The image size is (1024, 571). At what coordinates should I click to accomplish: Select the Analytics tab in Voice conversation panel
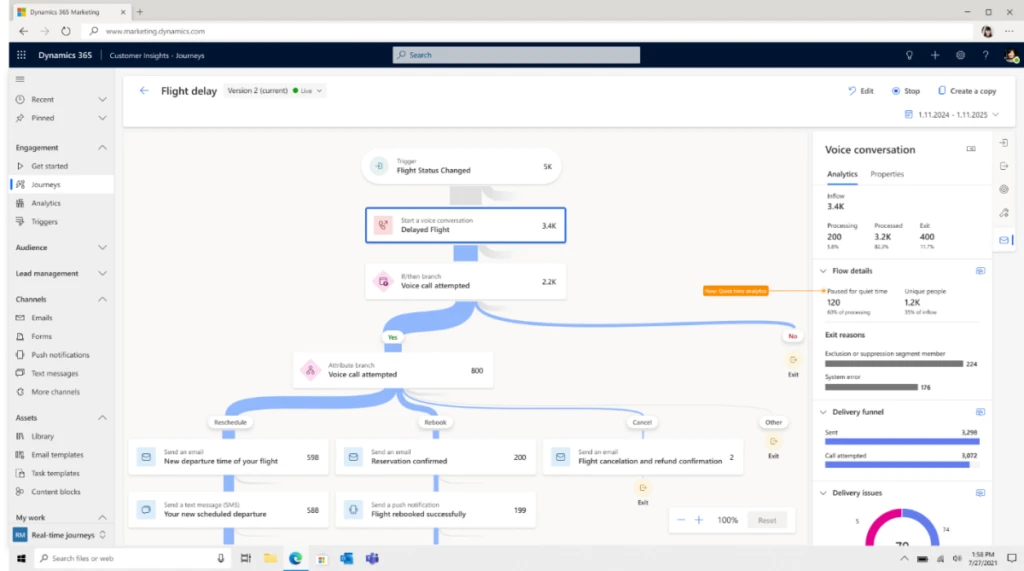(842, 174)
